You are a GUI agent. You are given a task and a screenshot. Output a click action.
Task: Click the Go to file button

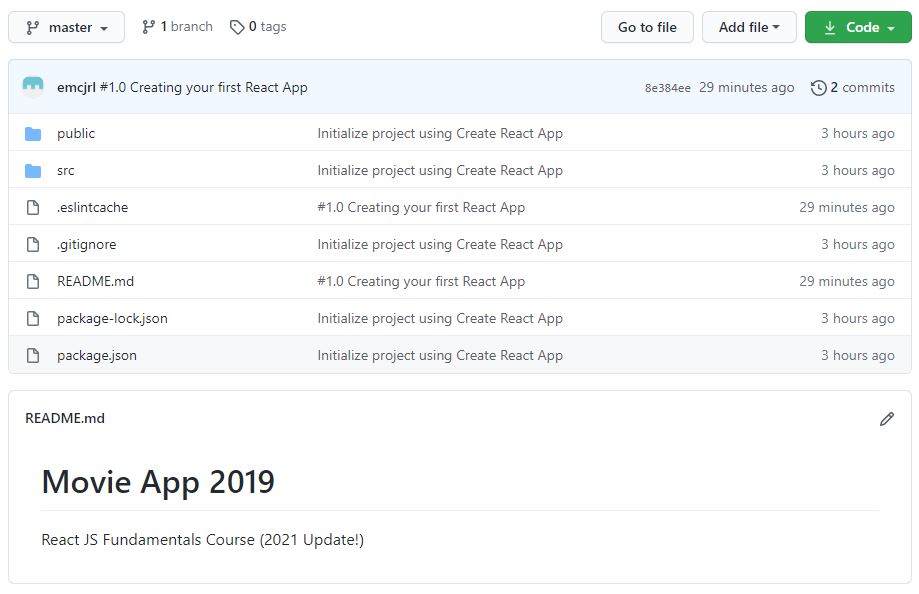tap(647, 28)
